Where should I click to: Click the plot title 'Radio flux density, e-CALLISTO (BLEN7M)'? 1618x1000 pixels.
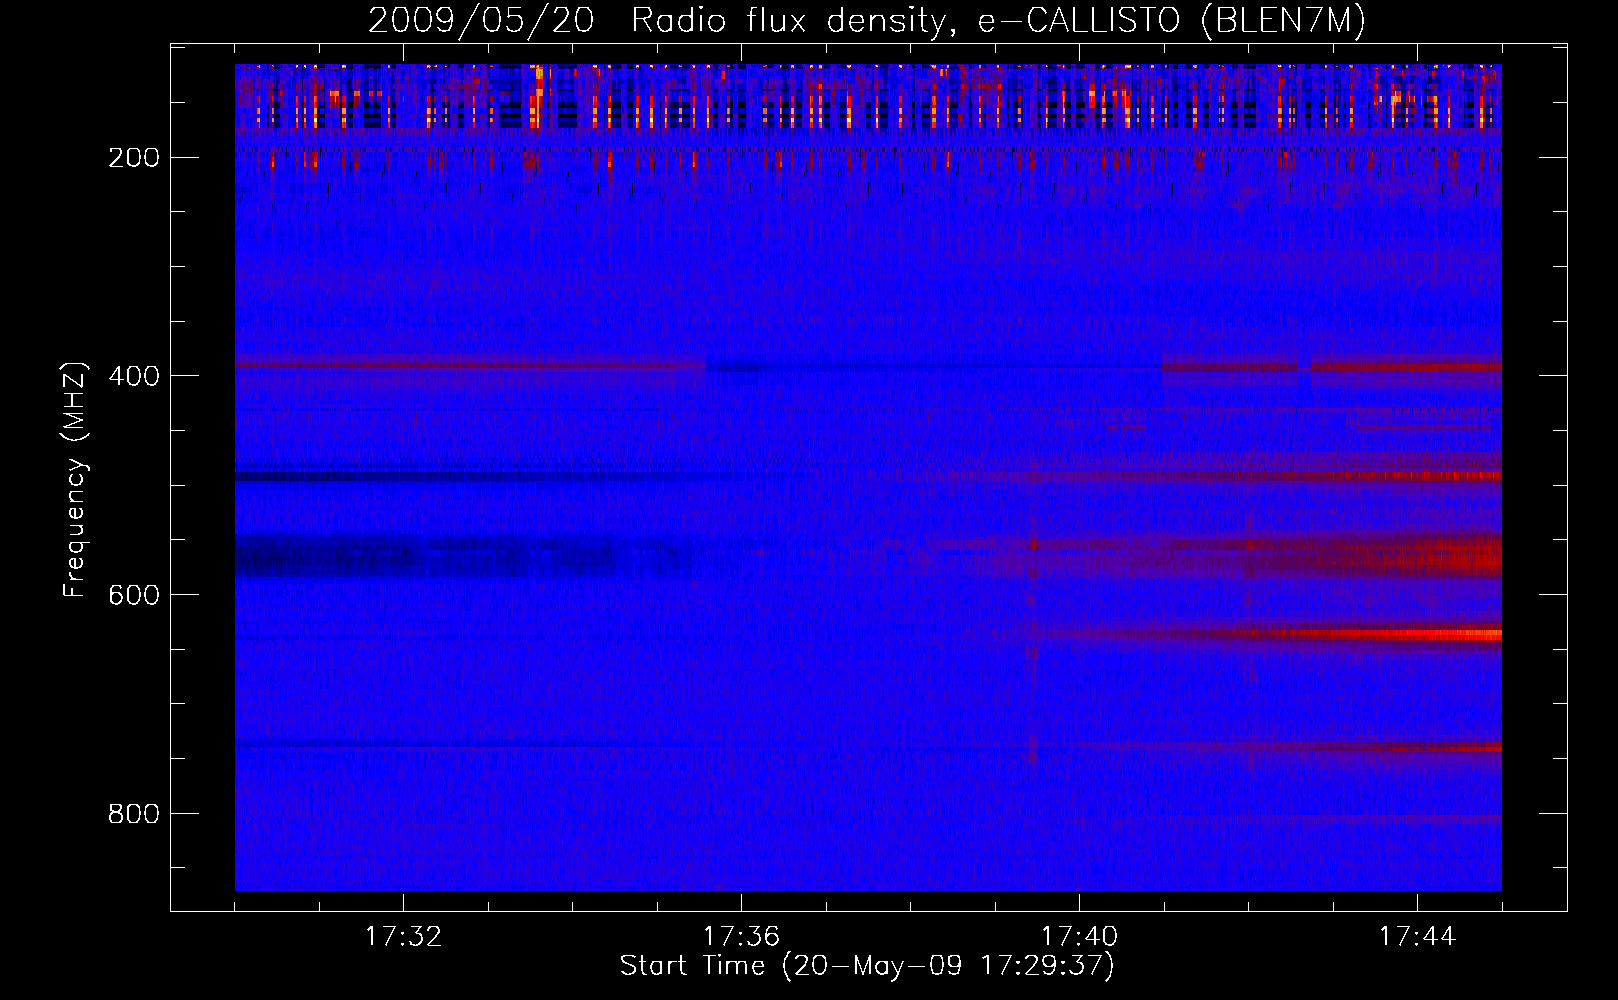pyautogui.click(x=998, y=21)
